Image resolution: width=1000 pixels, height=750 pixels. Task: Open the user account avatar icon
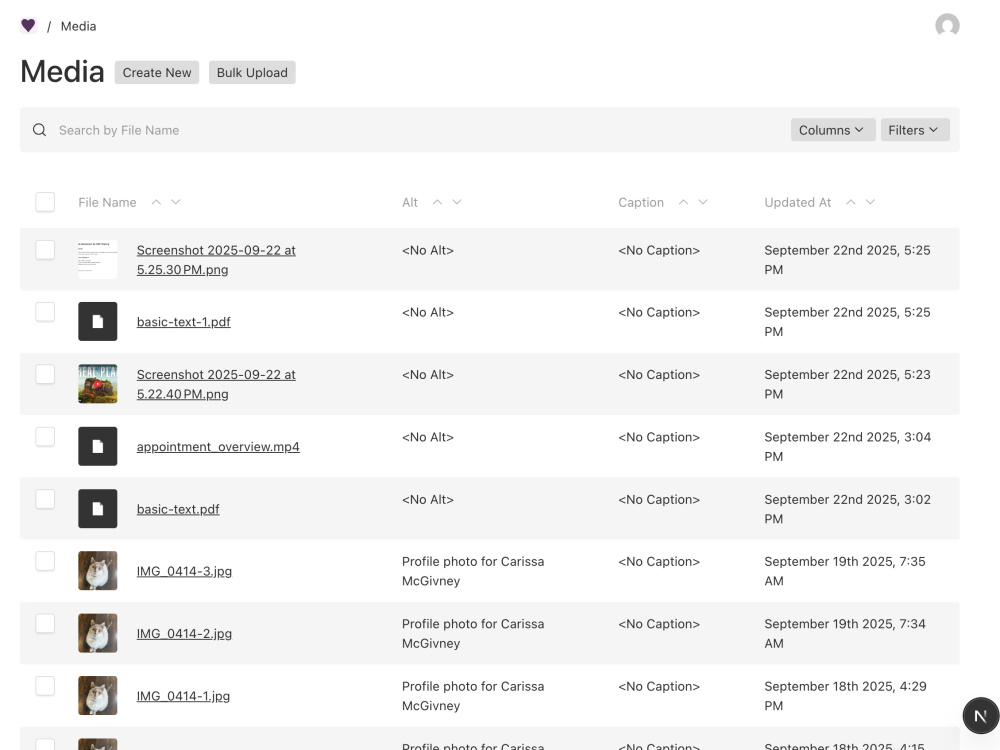coord(947,26)
